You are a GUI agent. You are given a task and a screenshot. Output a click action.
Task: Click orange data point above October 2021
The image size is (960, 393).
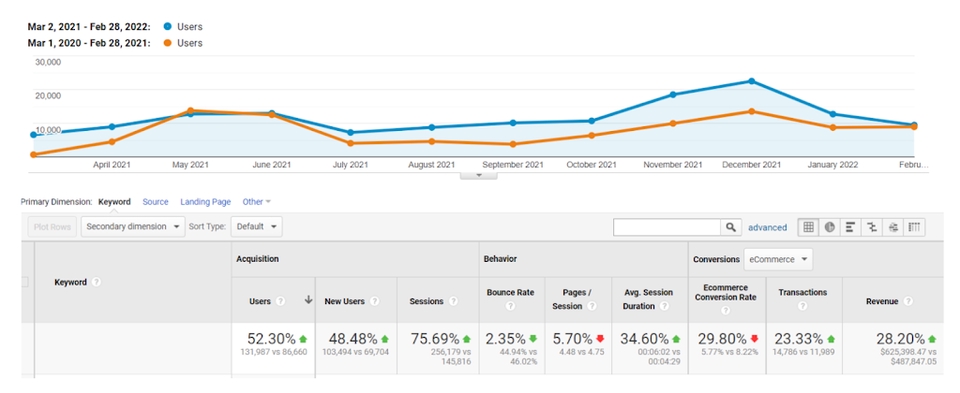pyautogui.click(x=591, y=135)
